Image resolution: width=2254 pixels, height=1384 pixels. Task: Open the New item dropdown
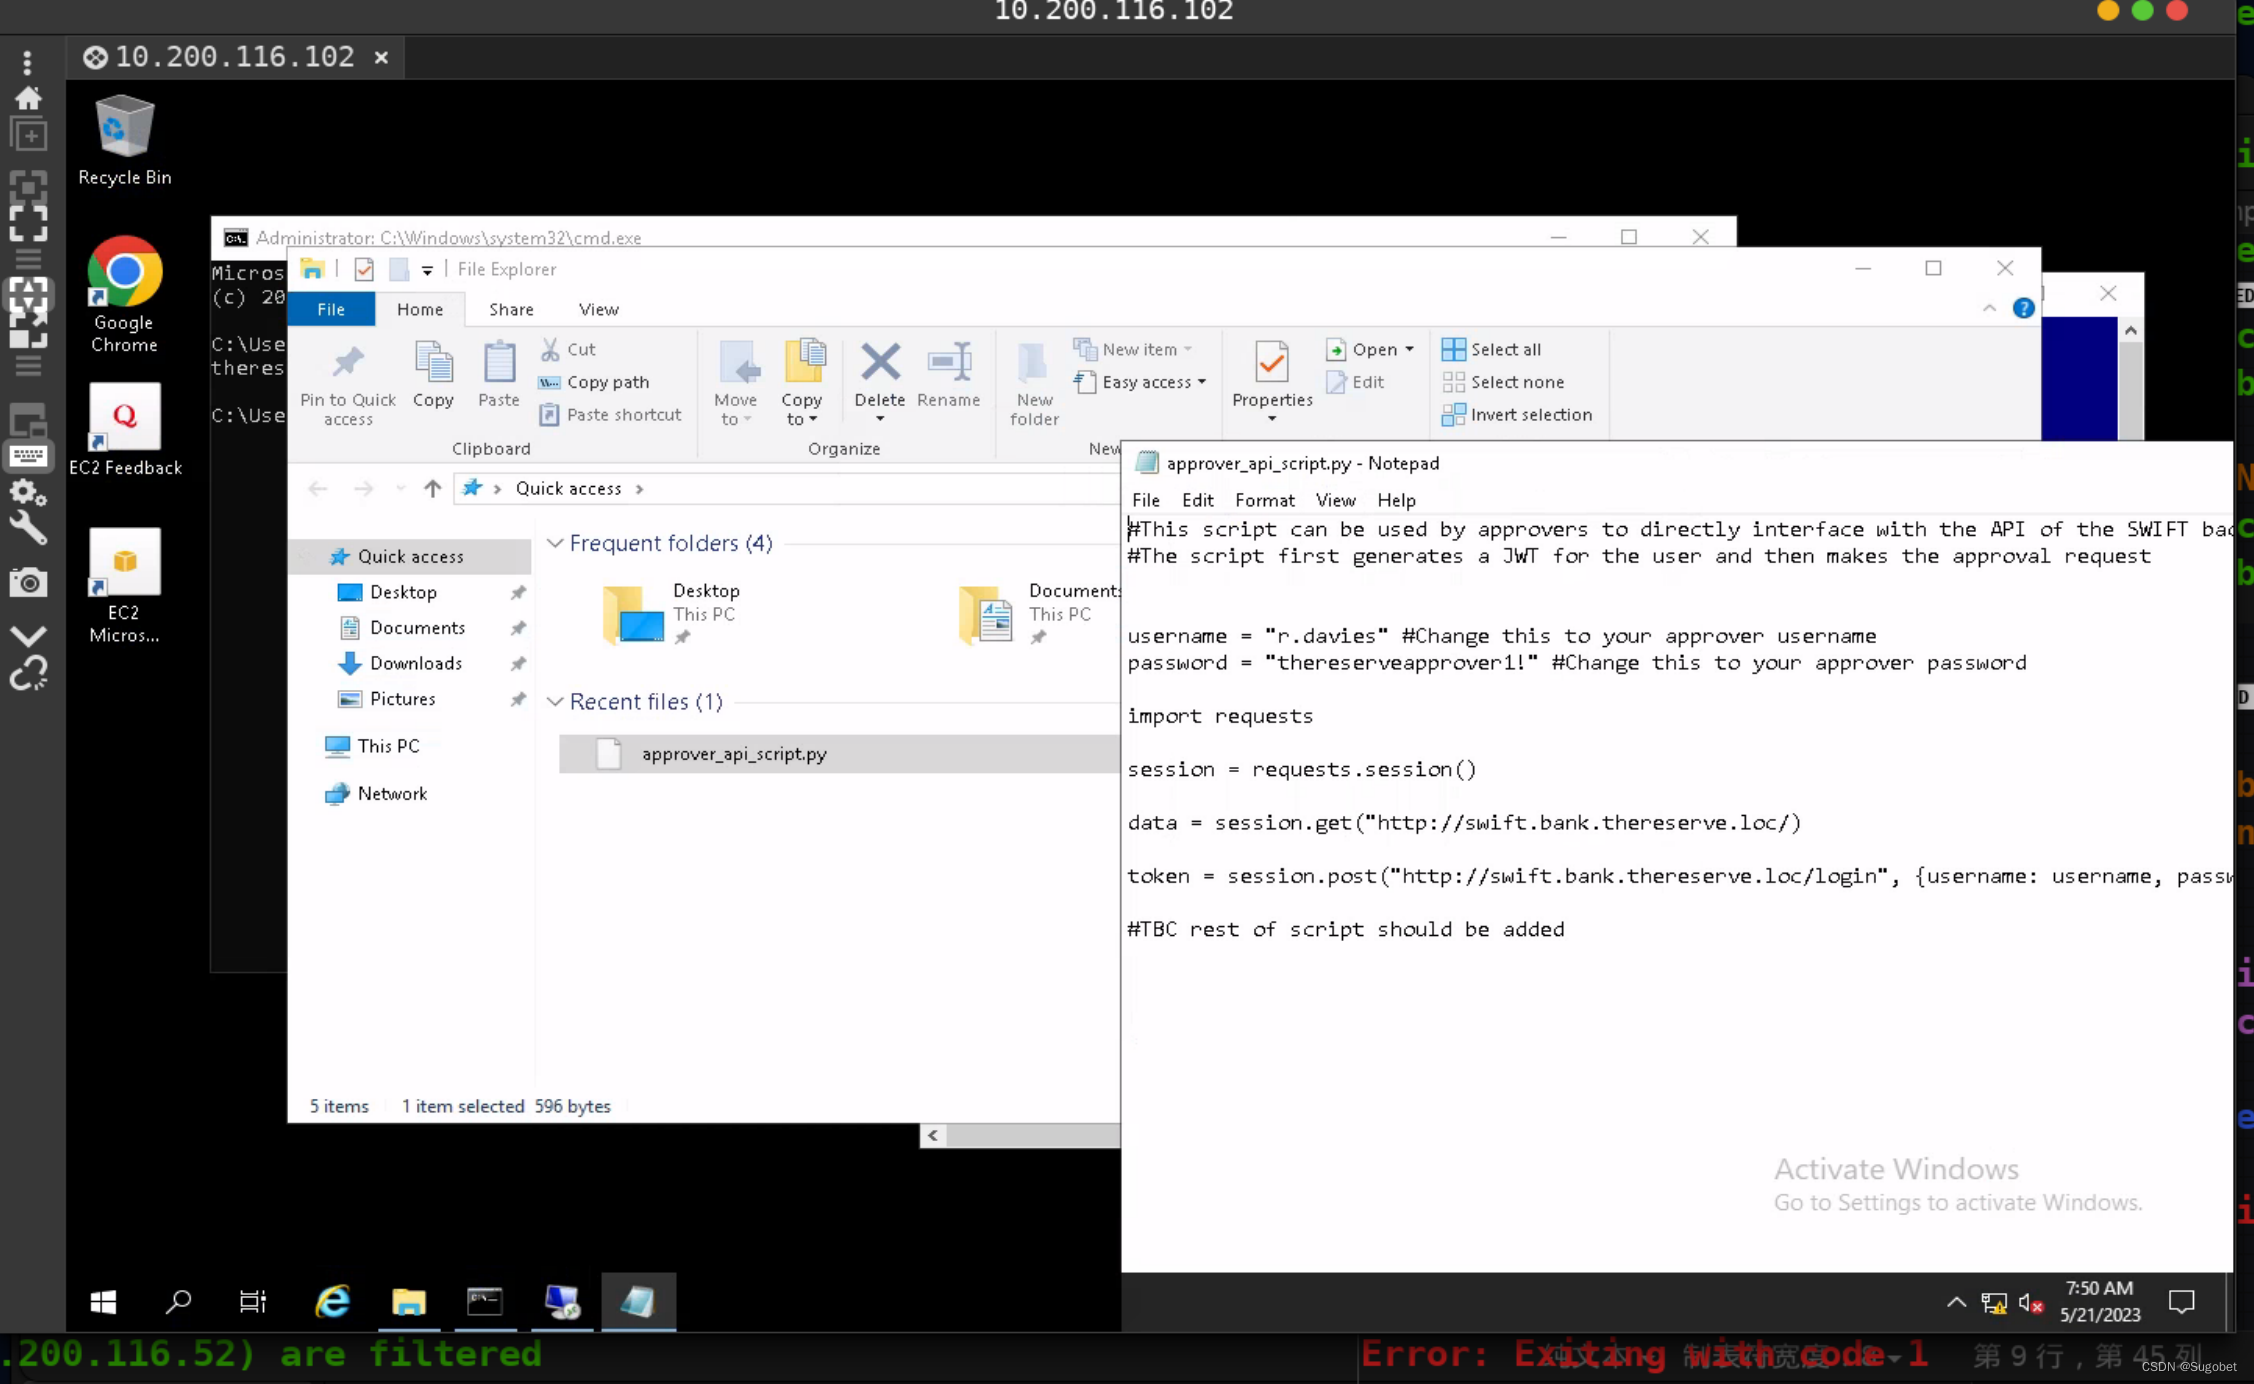pos(1133,349)
